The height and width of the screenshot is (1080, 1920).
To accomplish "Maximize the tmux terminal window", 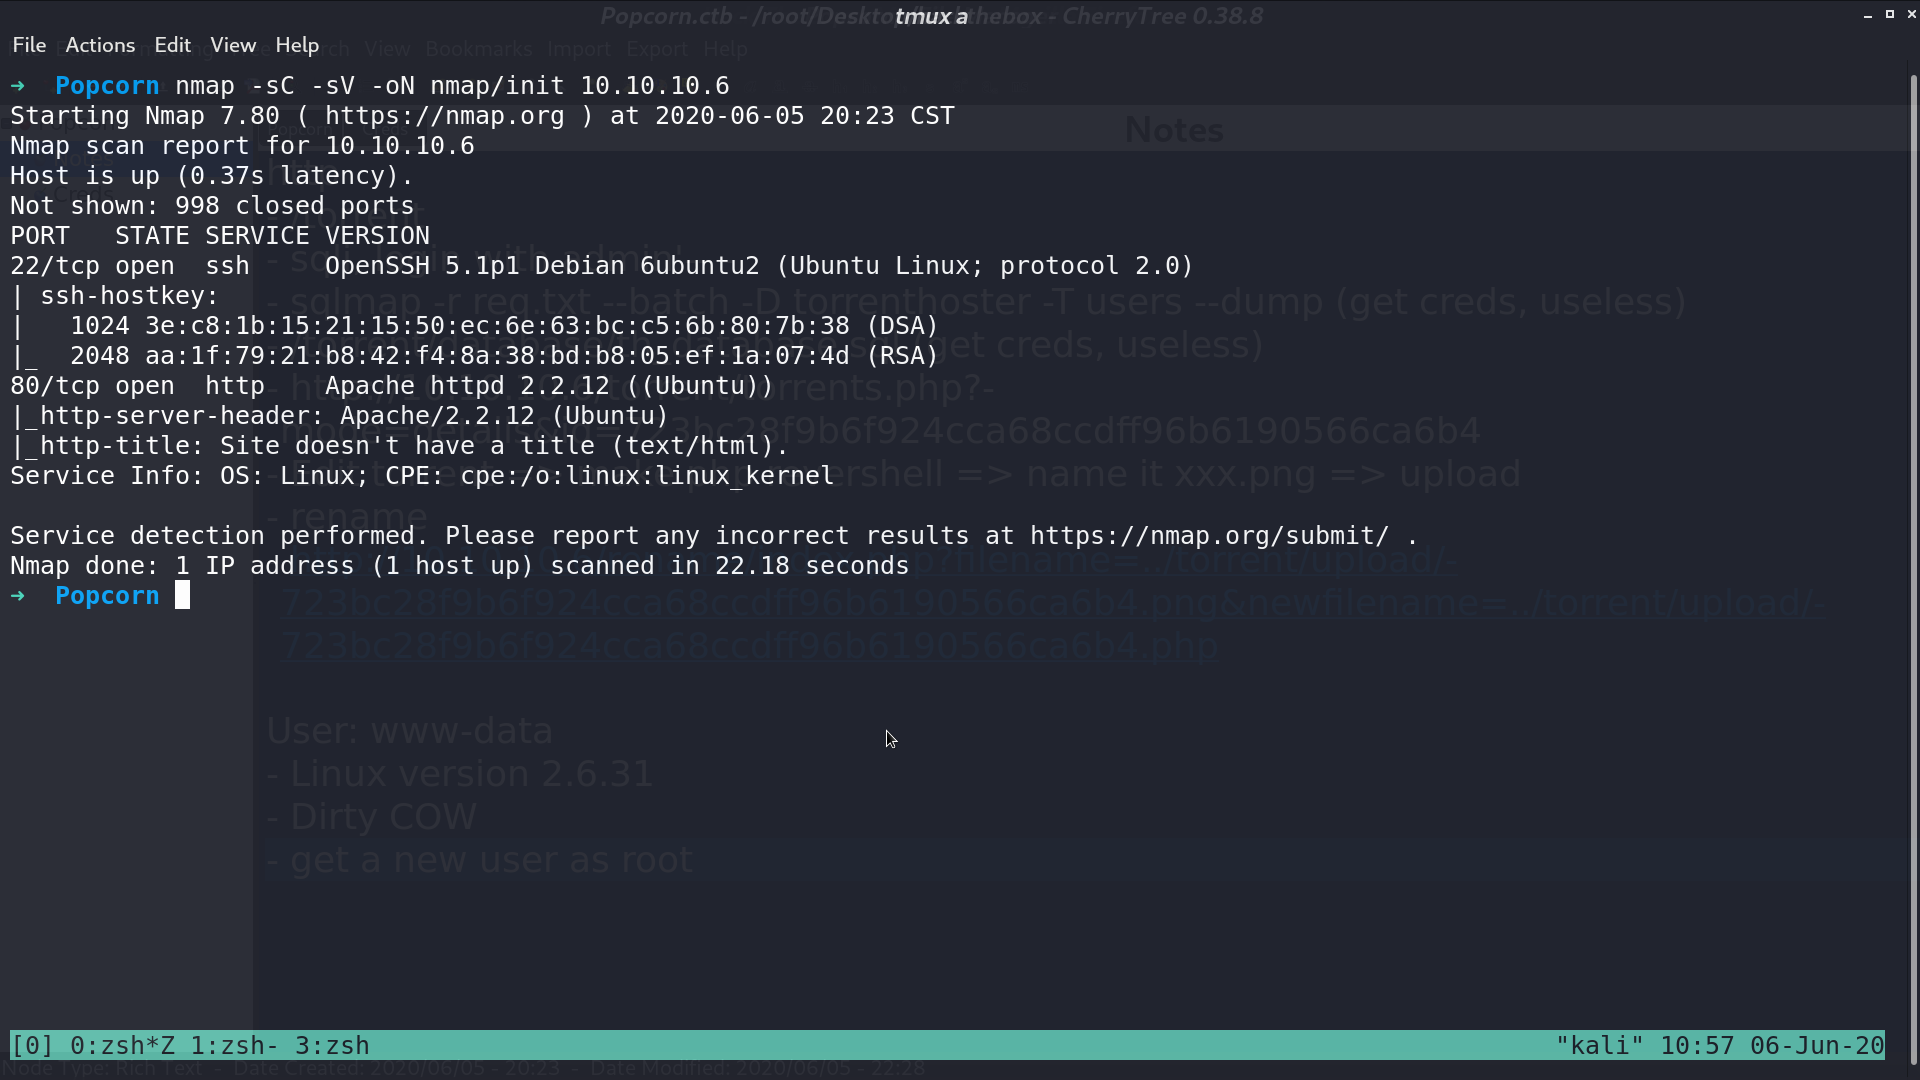I will click(1890, 14).
